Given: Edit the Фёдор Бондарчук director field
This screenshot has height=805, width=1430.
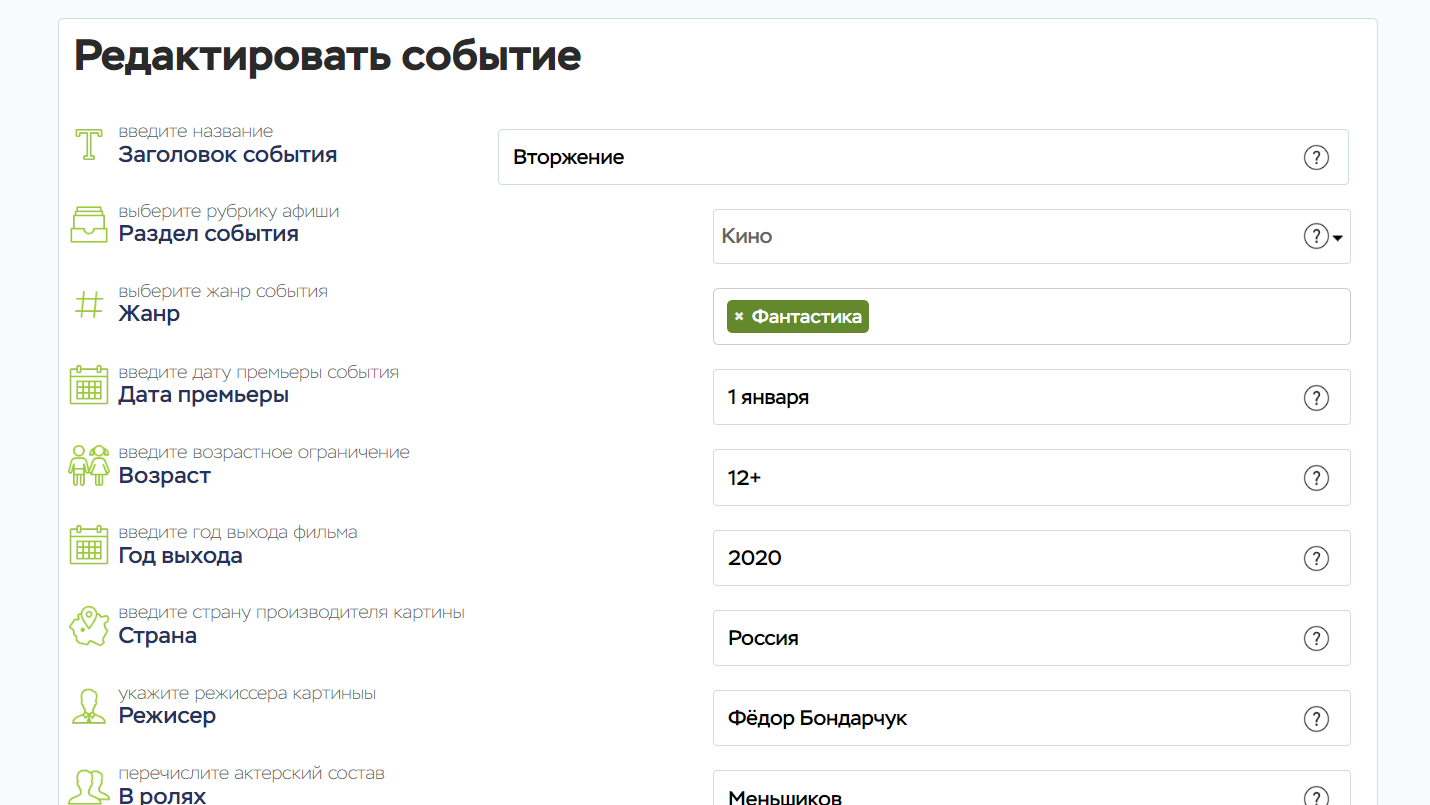Looking at the screenshot, I should pyautogui.click(x=1000, y=718).
